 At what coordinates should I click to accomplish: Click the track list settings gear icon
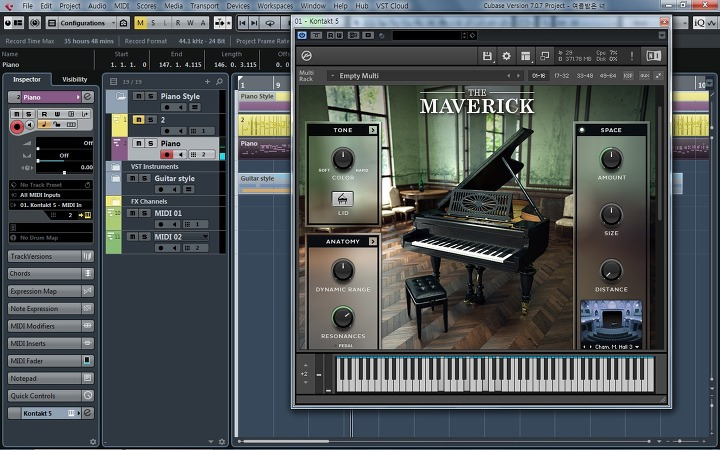coord(222,442)
